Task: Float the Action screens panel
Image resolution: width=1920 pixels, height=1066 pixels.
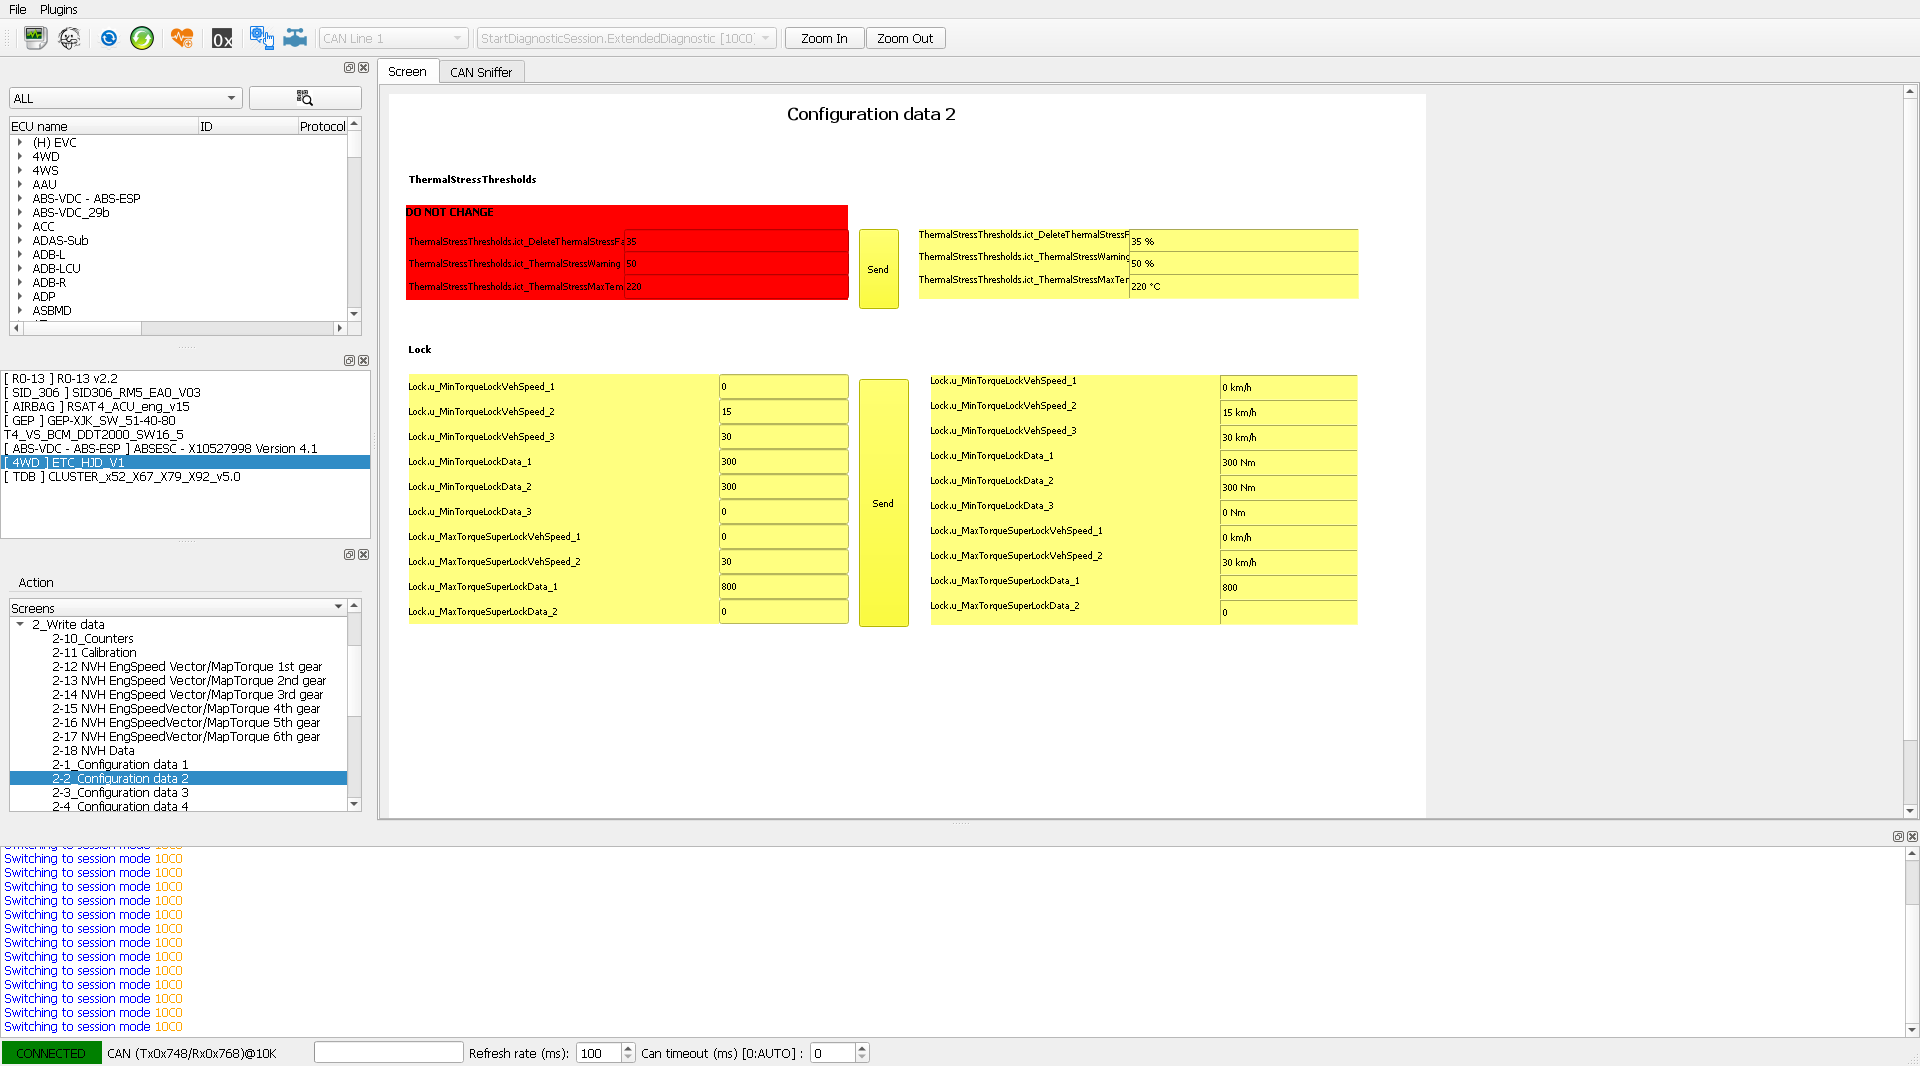Action: [349, 555]
